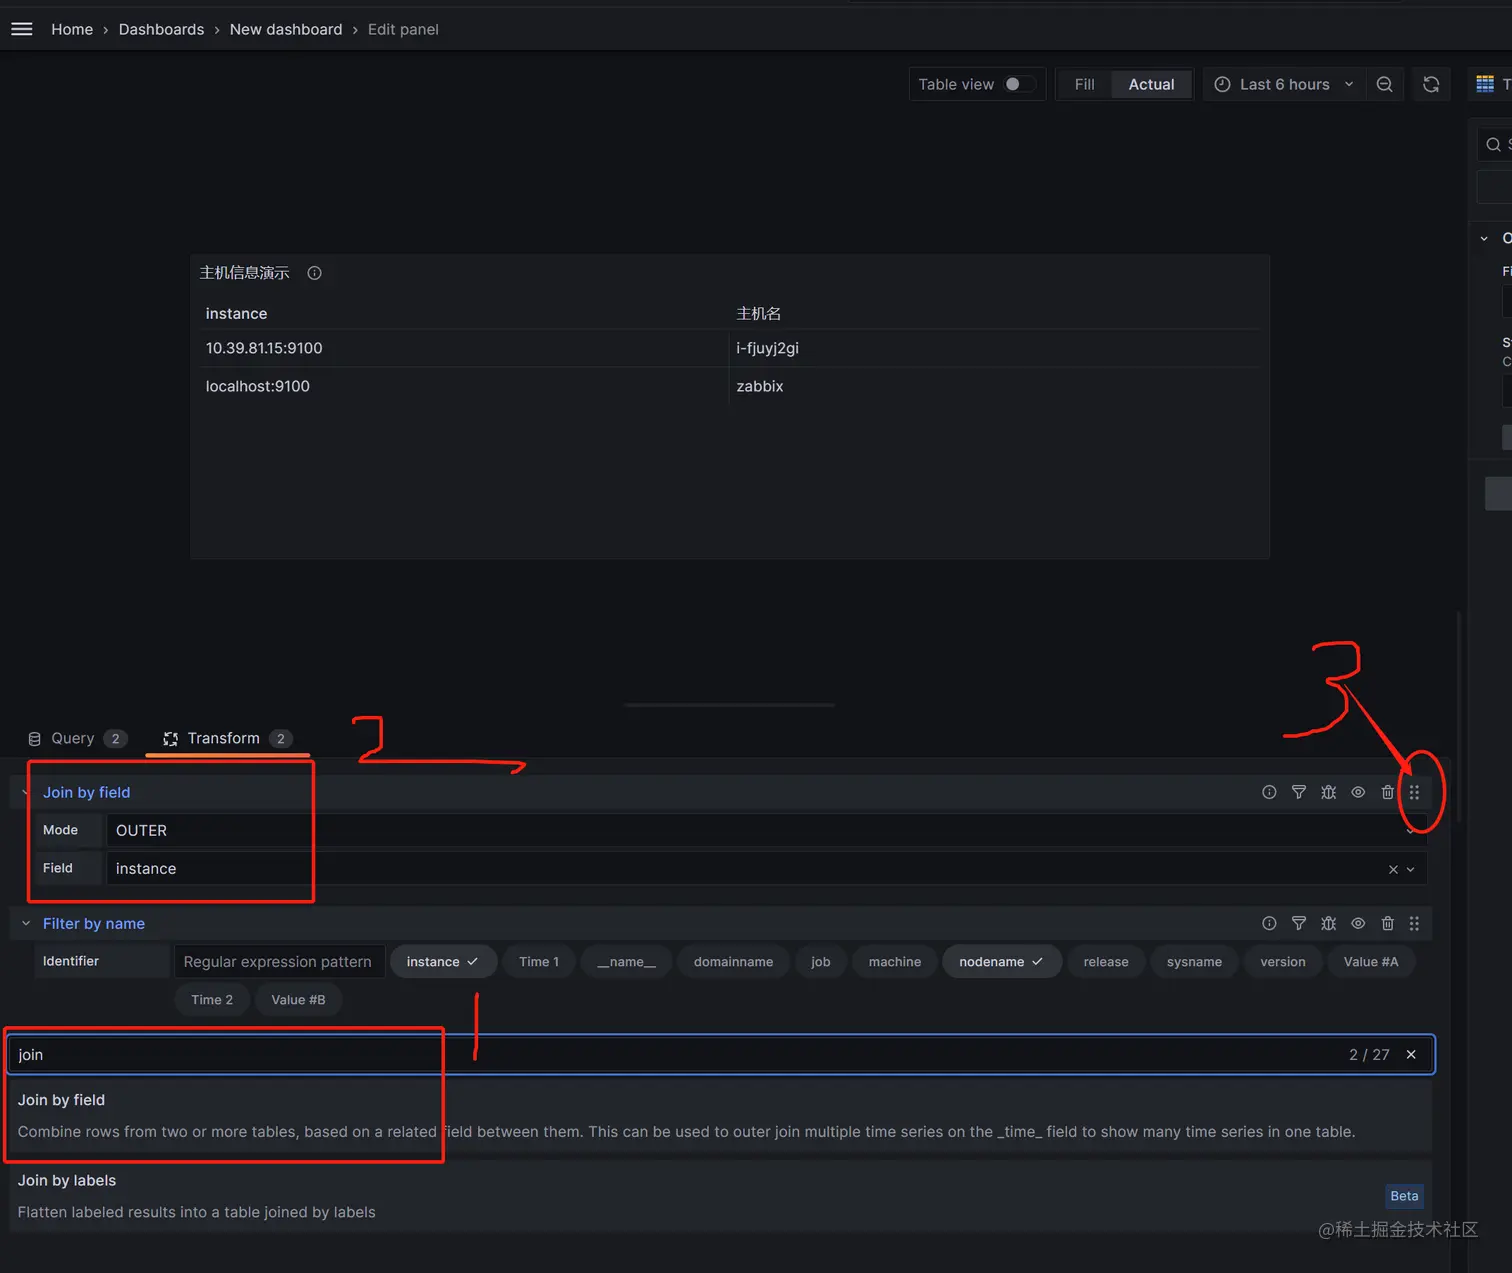This screenshot has width=1512, height=1273.
Task: Toggle the Value #A field chip
Action: coord(1371,961)
